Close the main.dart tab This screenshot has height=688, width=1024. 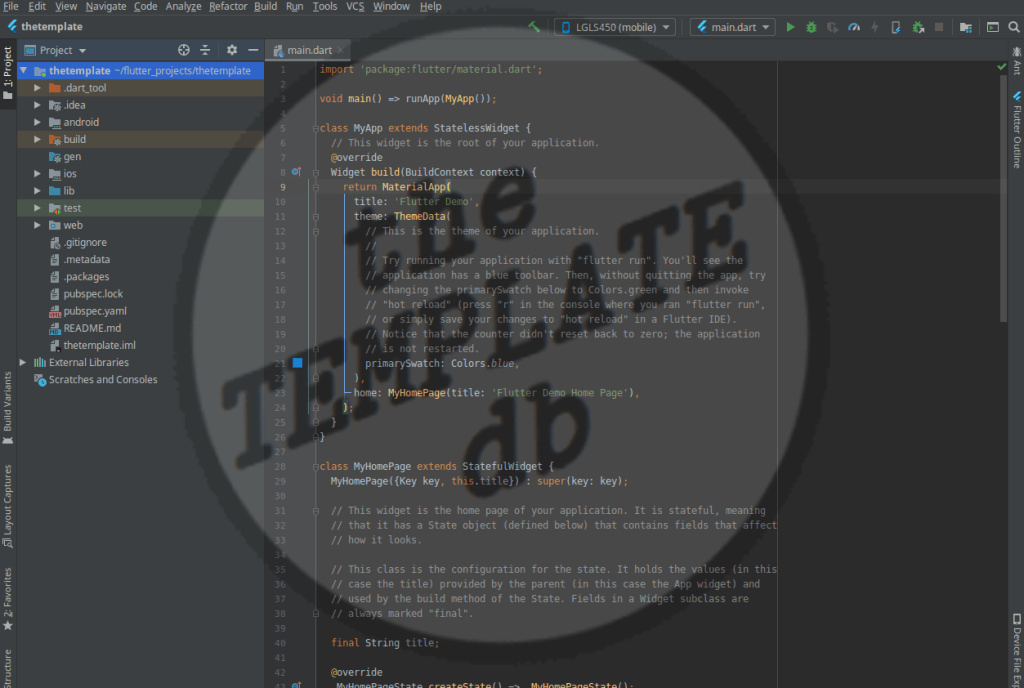coord(342,50)
